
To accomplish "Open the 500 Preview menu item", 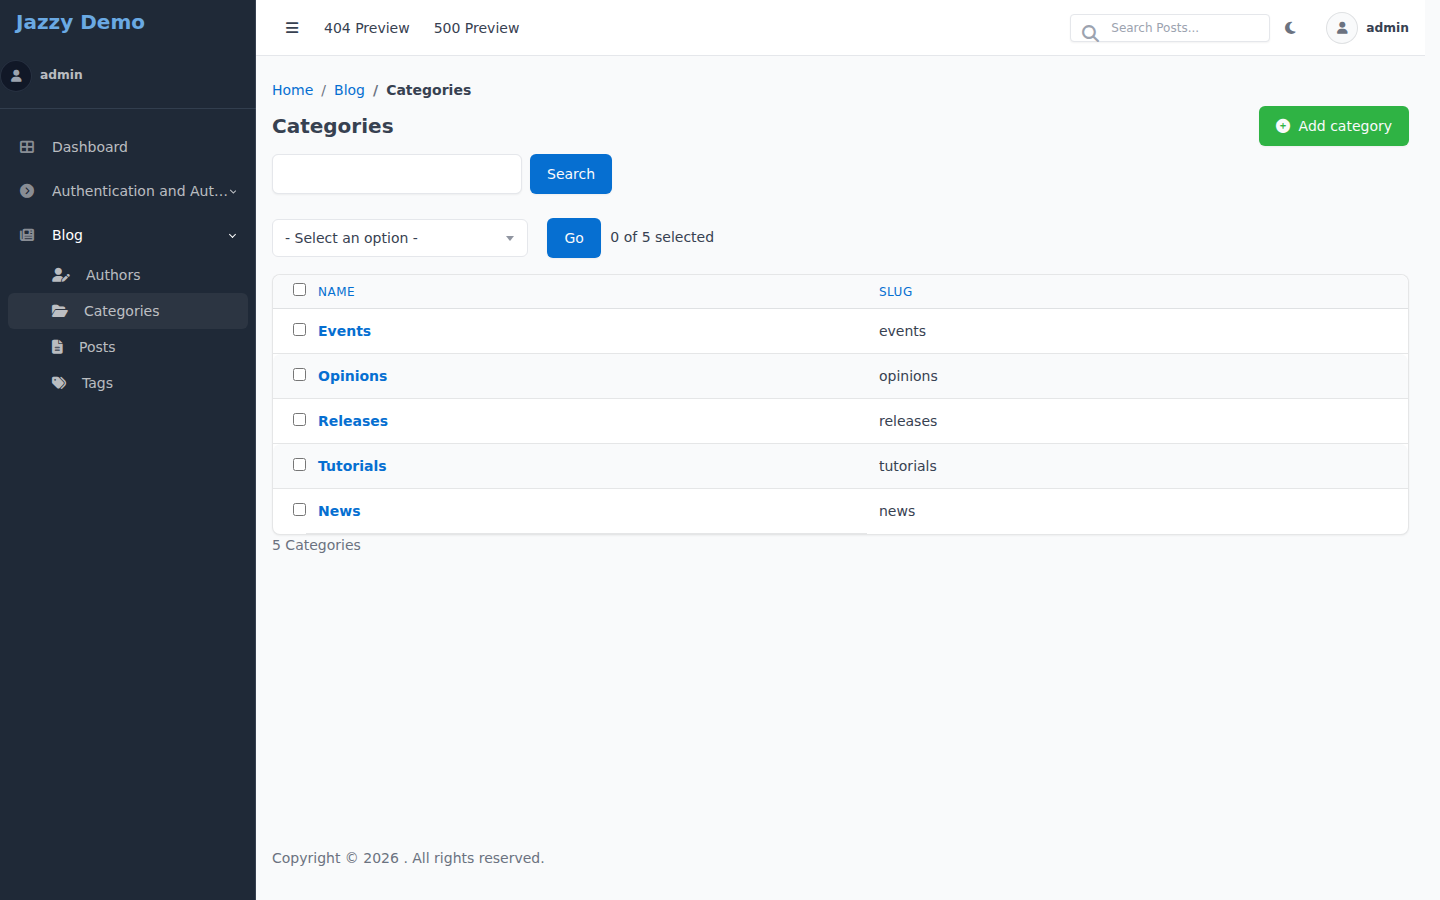I will pos(476,28).
